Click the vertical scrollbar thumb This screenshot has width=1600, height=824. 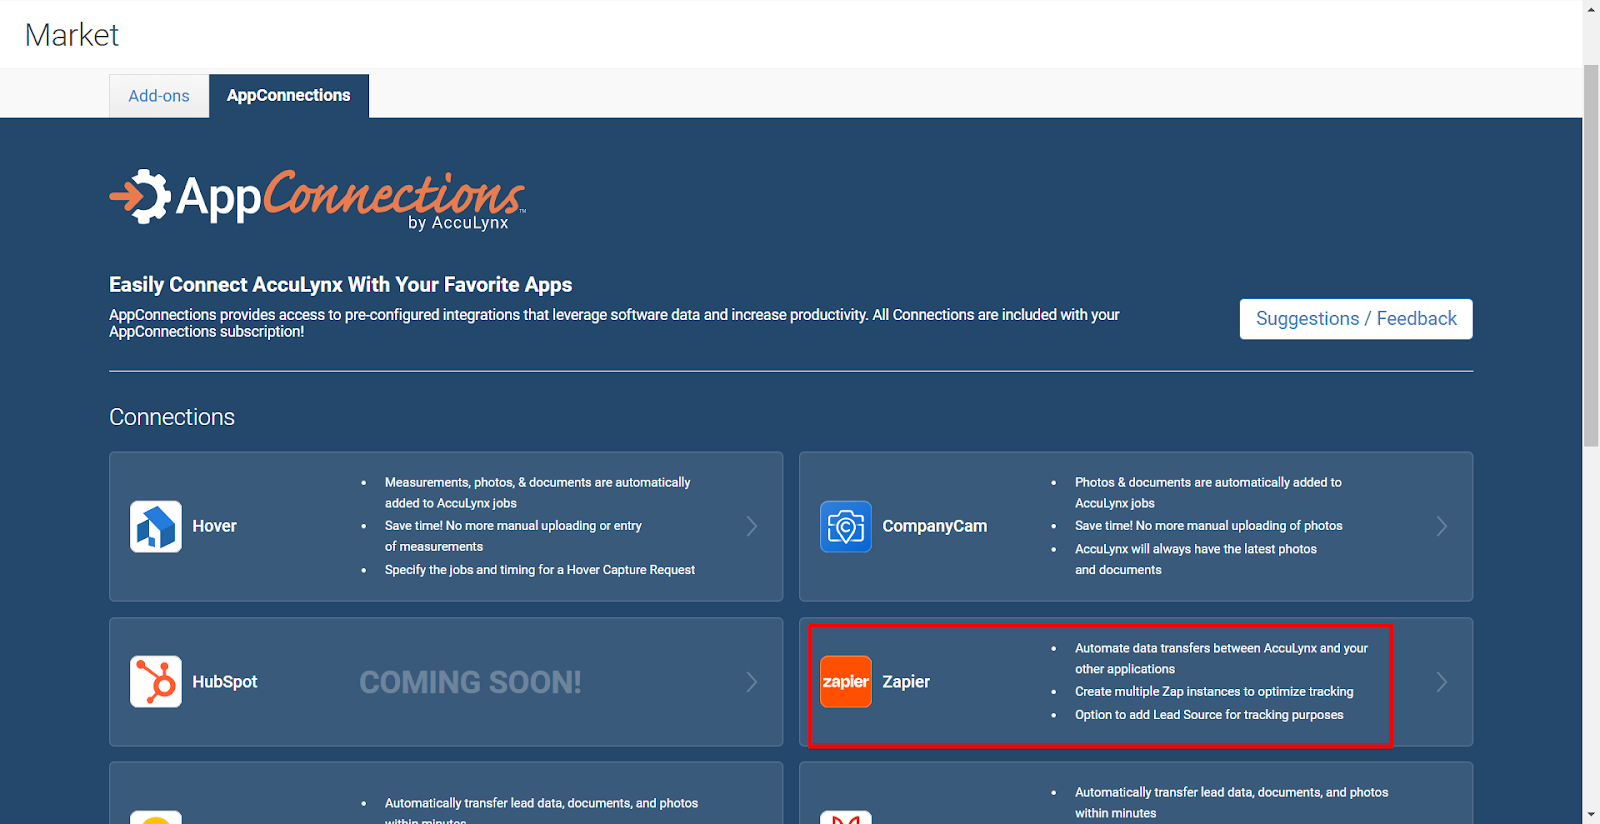click(x=1591, y=255)
